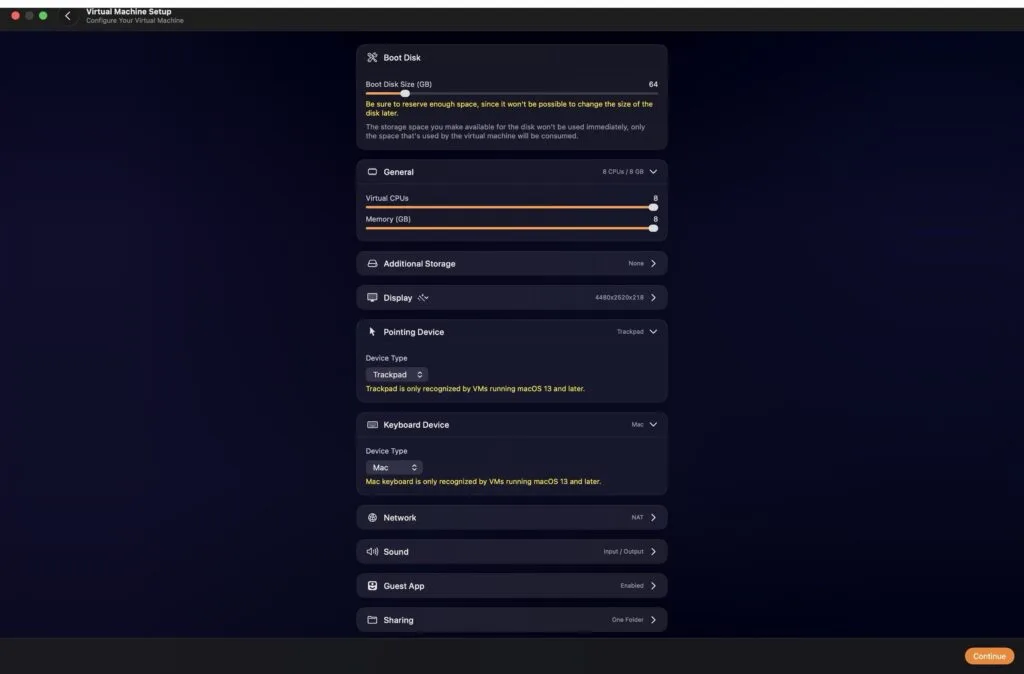The width and height of the screenshot is (1024, 674).
Task: Click the Sharing folder icon
Action: point(372,620)
